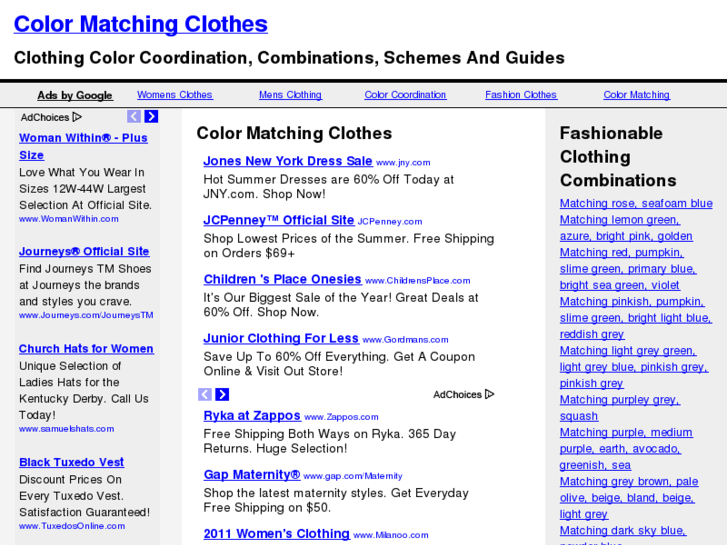Visit www.Gordmans.com URL link
The height and width of the screenshot is (545, 727).
point(405,340)
